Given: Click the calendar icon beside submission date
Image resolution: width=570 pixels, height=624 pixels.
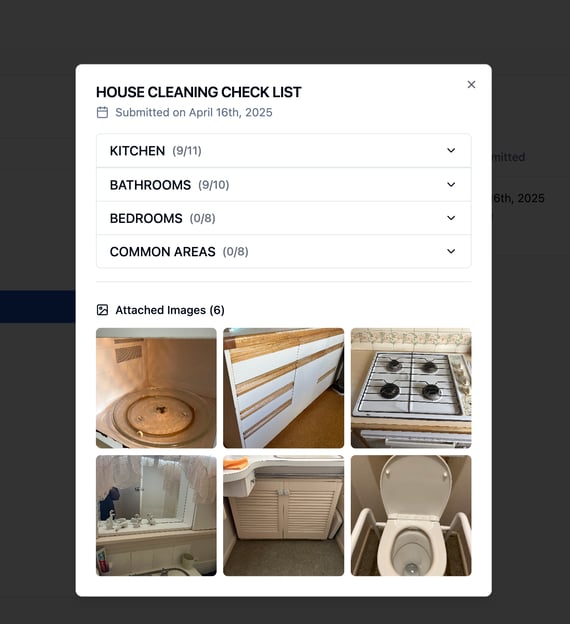Looking at the screenshot, I should click(x=102, y=113).
